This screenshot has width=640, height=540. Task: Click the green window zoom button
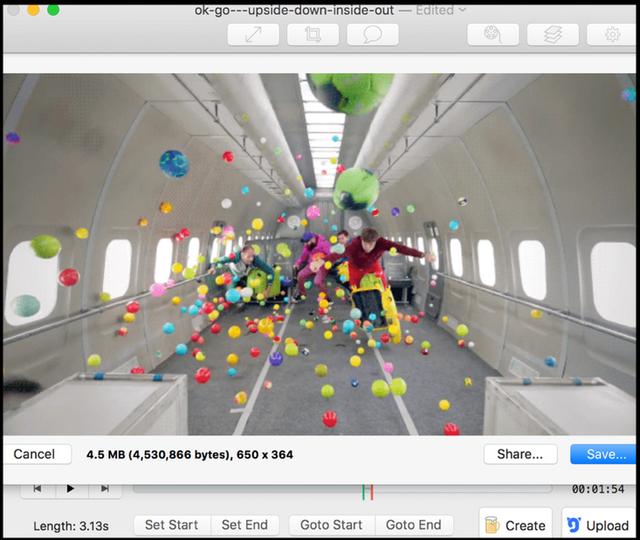[53, 10]
